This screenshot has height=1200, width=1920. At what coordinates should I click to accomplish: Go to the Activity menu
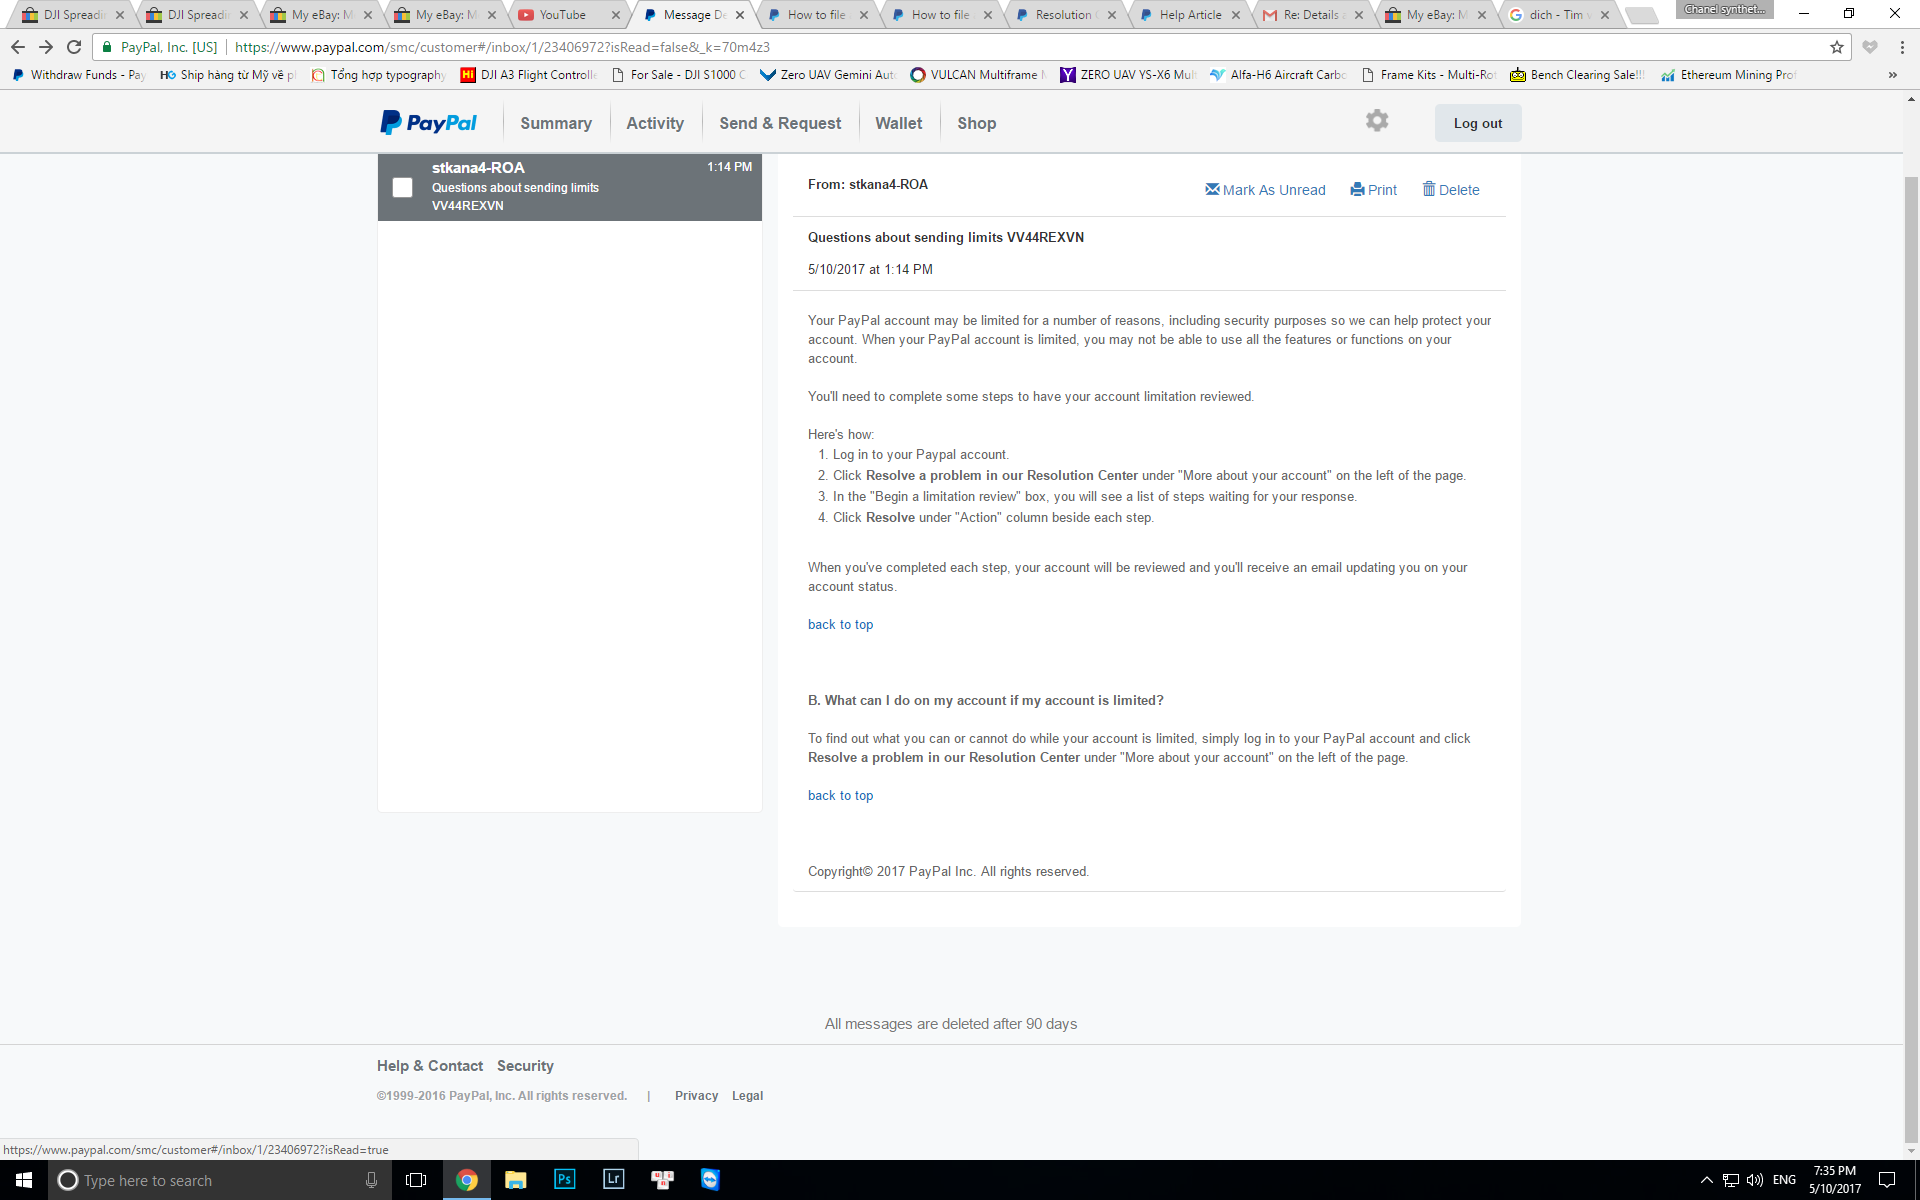(x=655, y=123)
